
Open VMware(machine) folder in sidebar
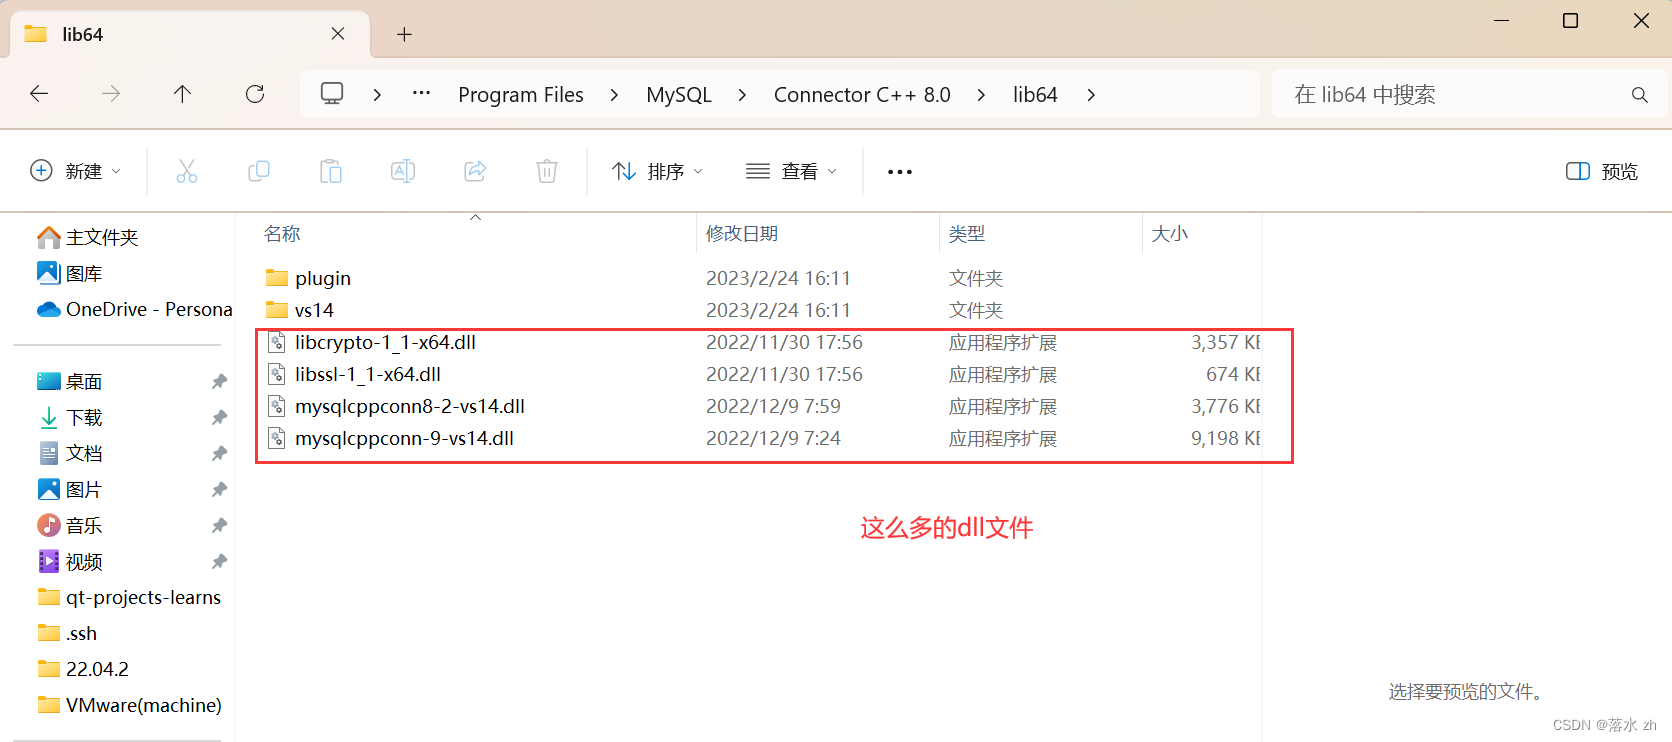(129, 705)
